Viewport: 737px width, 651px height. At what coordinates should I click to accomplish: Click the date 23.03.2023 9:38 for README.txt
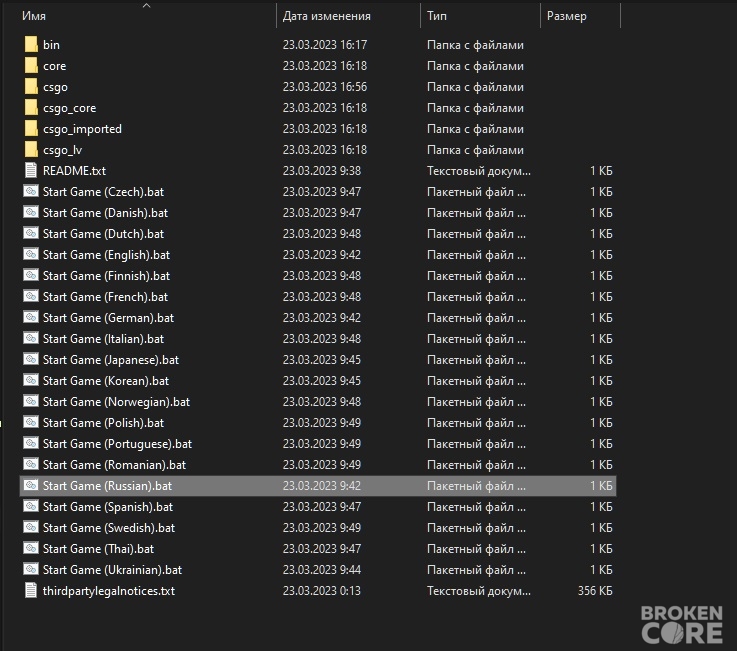322,171
